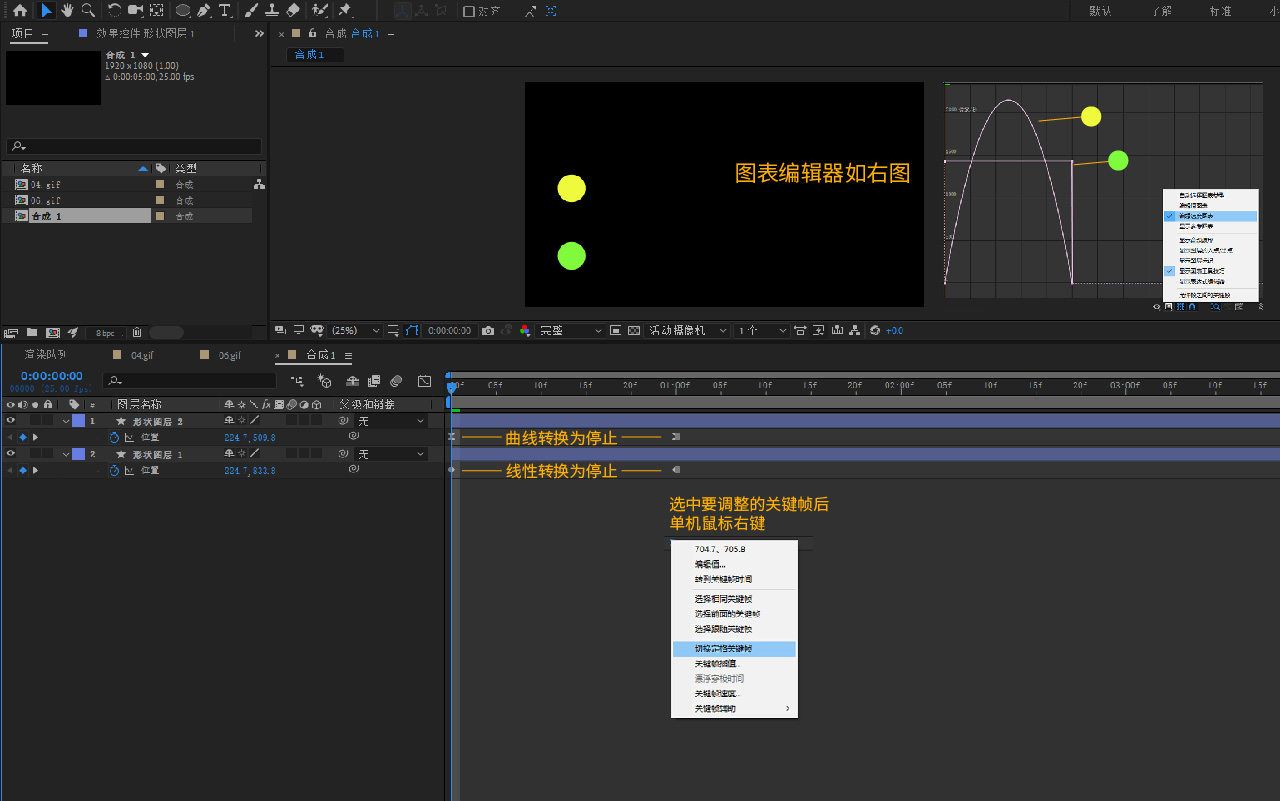1280x801 pixels.
Task: Choose 关键帧辅助 in the context menu
Action: (734, 708)
